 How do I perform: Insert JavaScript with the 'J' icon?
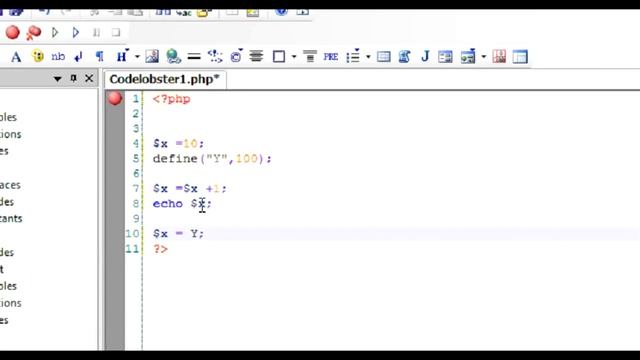[425, 56]
